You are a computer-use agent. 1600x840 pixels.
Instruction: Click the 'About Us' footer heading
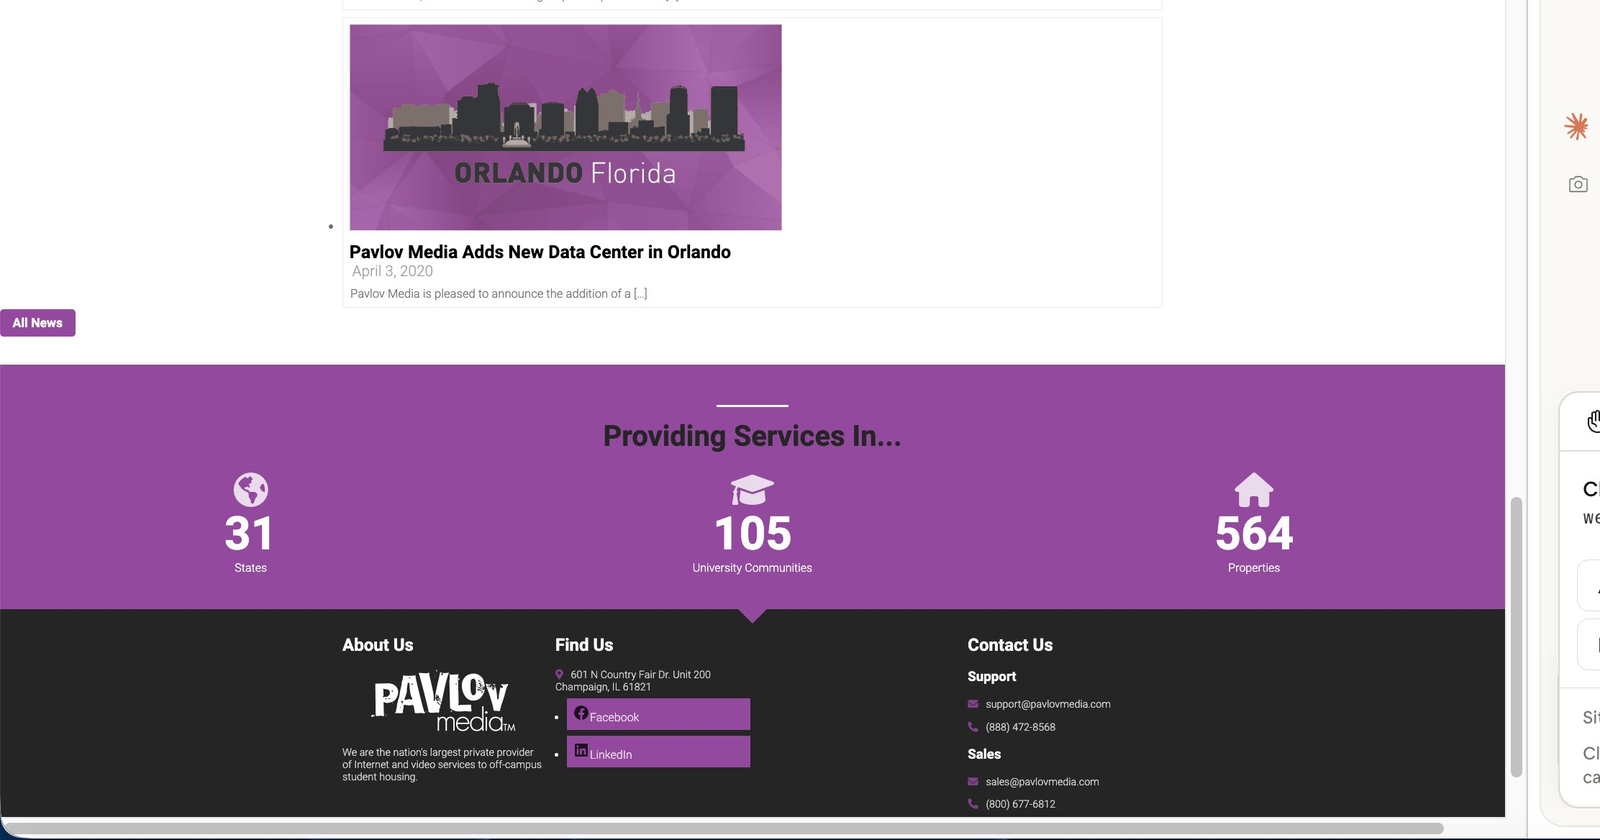(378, 645)
